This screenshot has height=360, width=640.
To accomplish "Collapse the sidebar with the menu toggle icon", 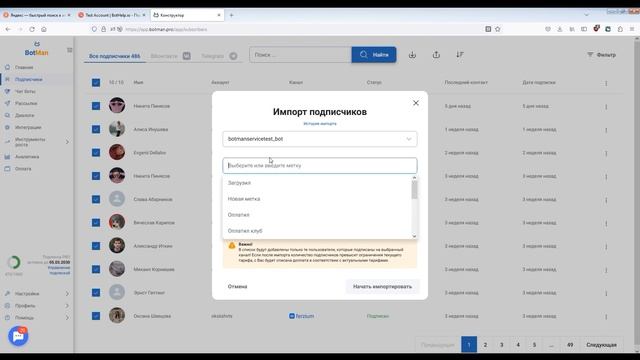I will (69, 50).
